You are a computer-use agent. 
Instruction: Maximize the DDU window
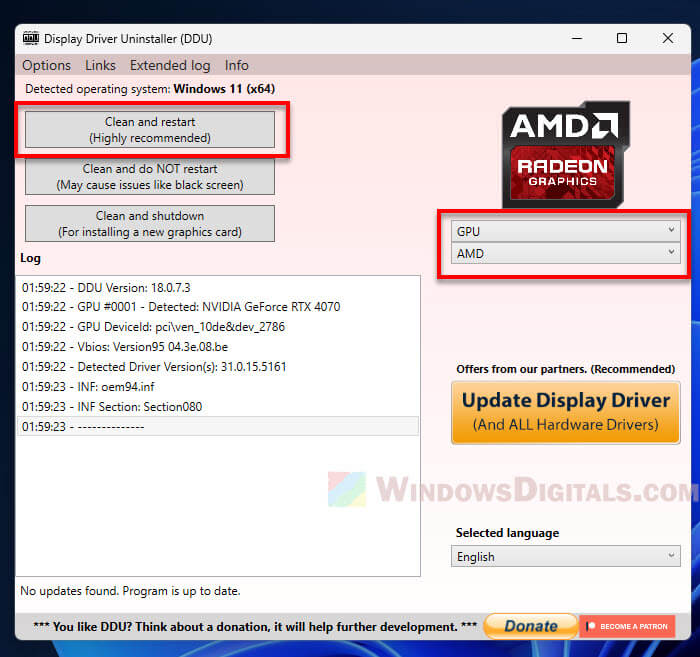tap(622, 38)
